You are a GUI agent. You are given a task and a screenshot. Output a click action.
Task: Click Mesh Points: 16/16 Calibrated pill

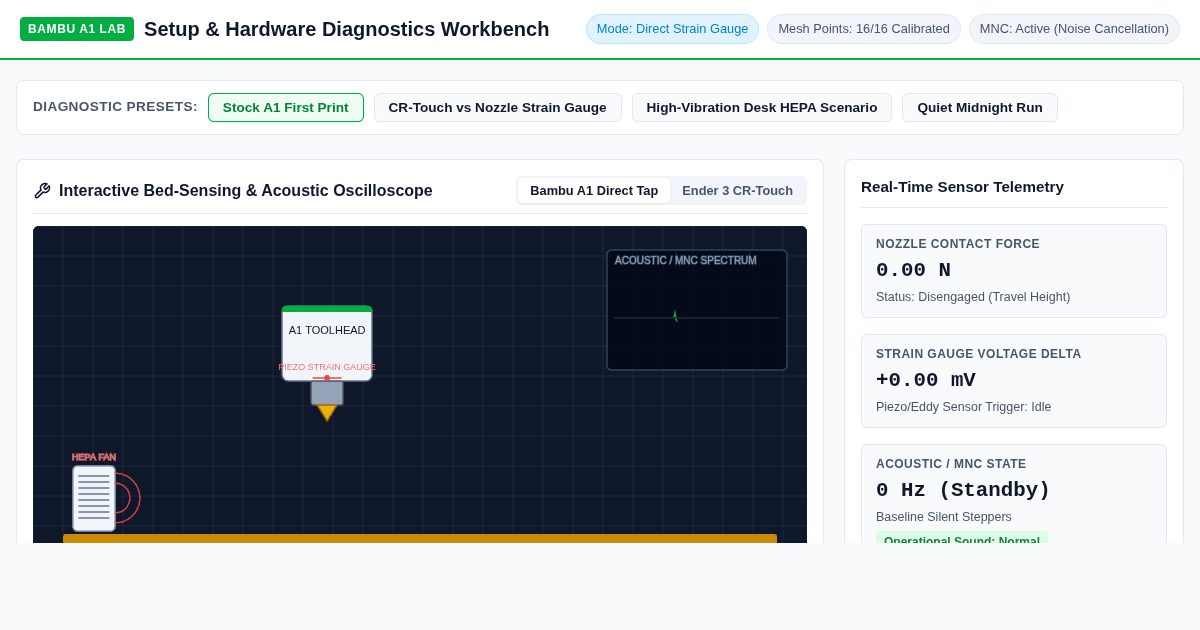864,29
